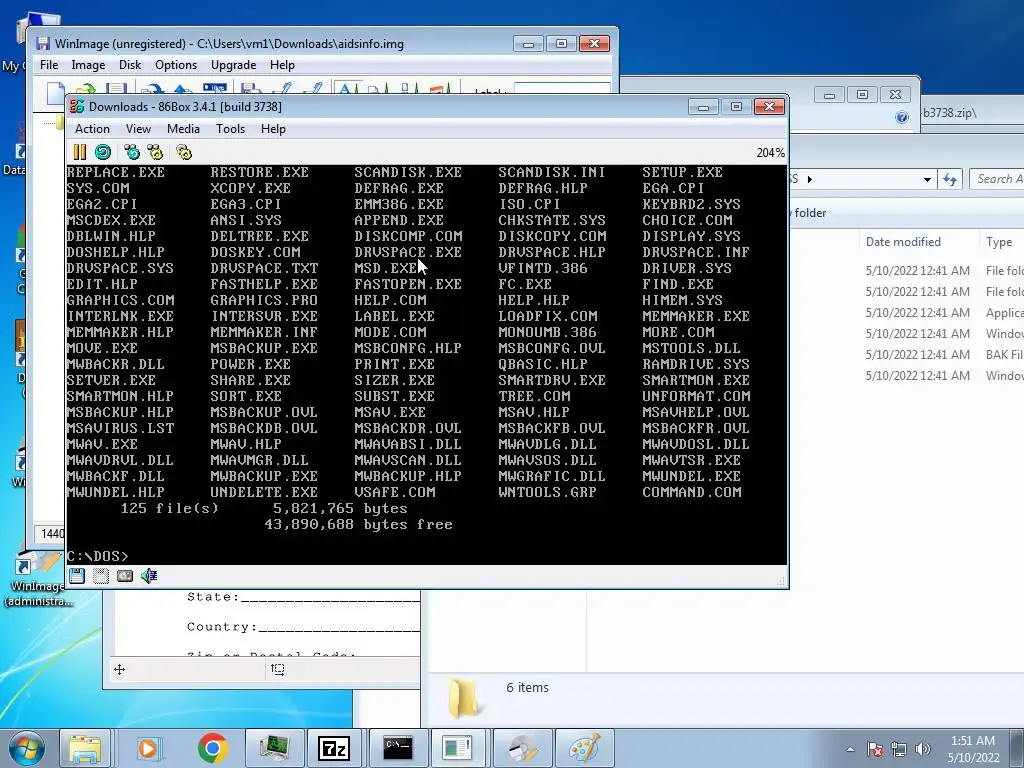Click the network tray icon
1024x768 pixels.
(899, 748)
